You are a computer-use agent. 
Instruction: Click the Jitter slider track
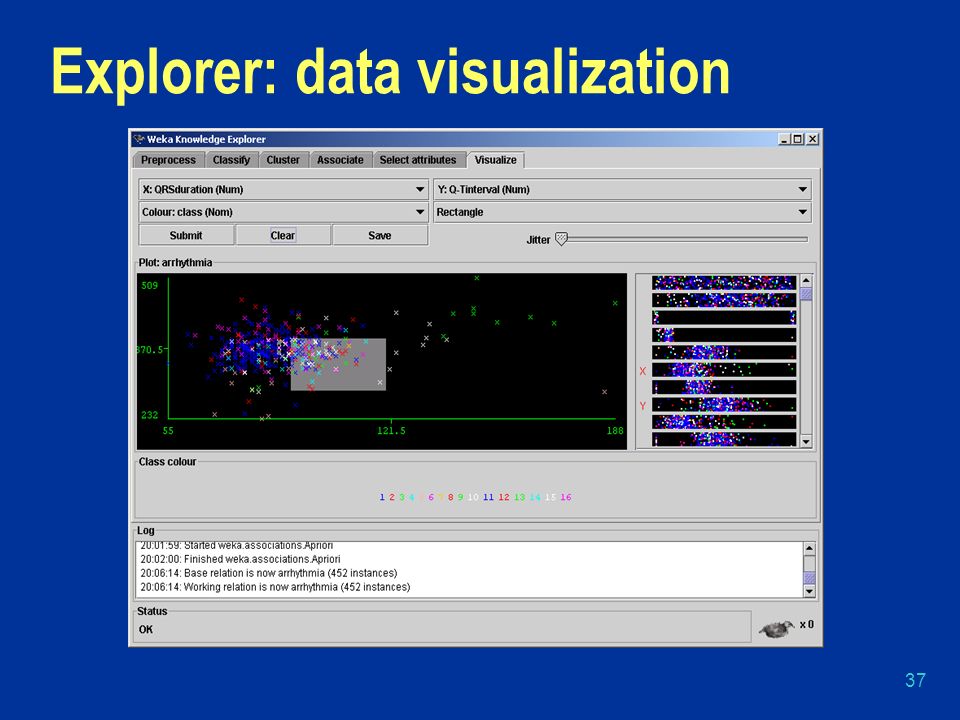tap(686, 239)
